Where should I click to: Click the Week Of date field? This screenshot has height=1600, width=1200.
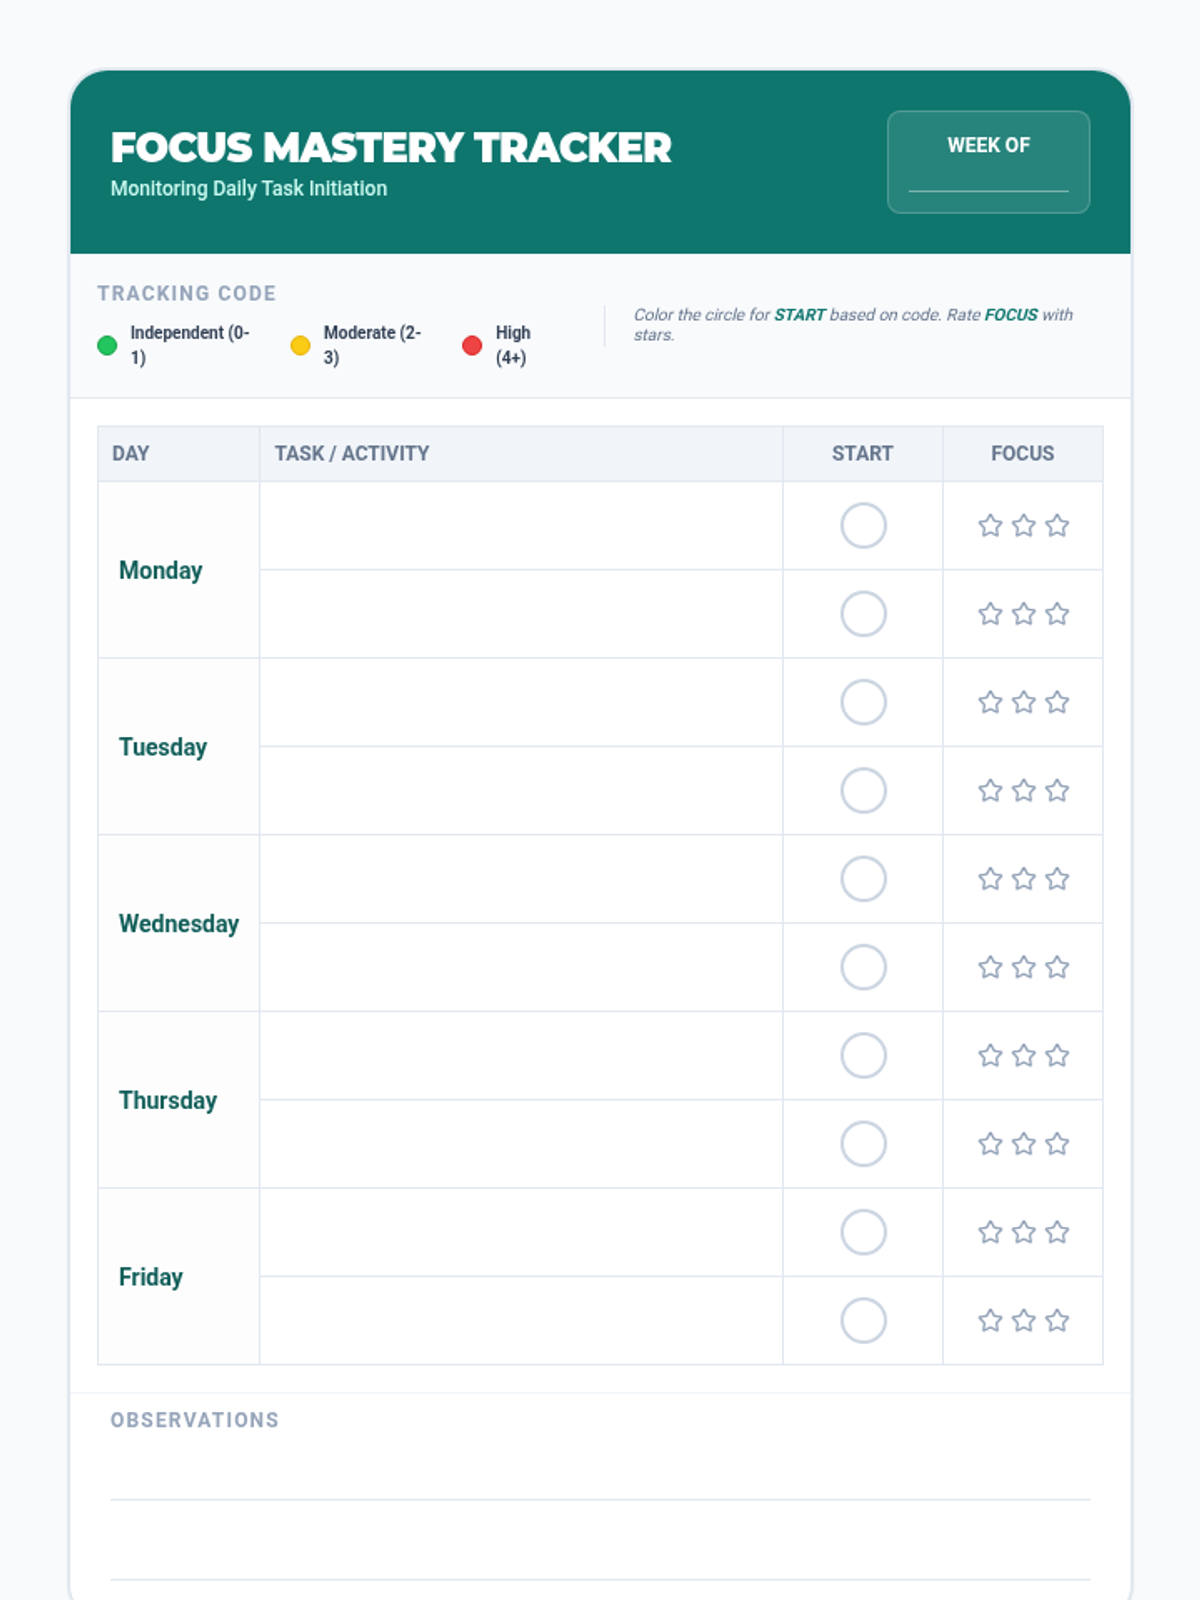(988, 178)
